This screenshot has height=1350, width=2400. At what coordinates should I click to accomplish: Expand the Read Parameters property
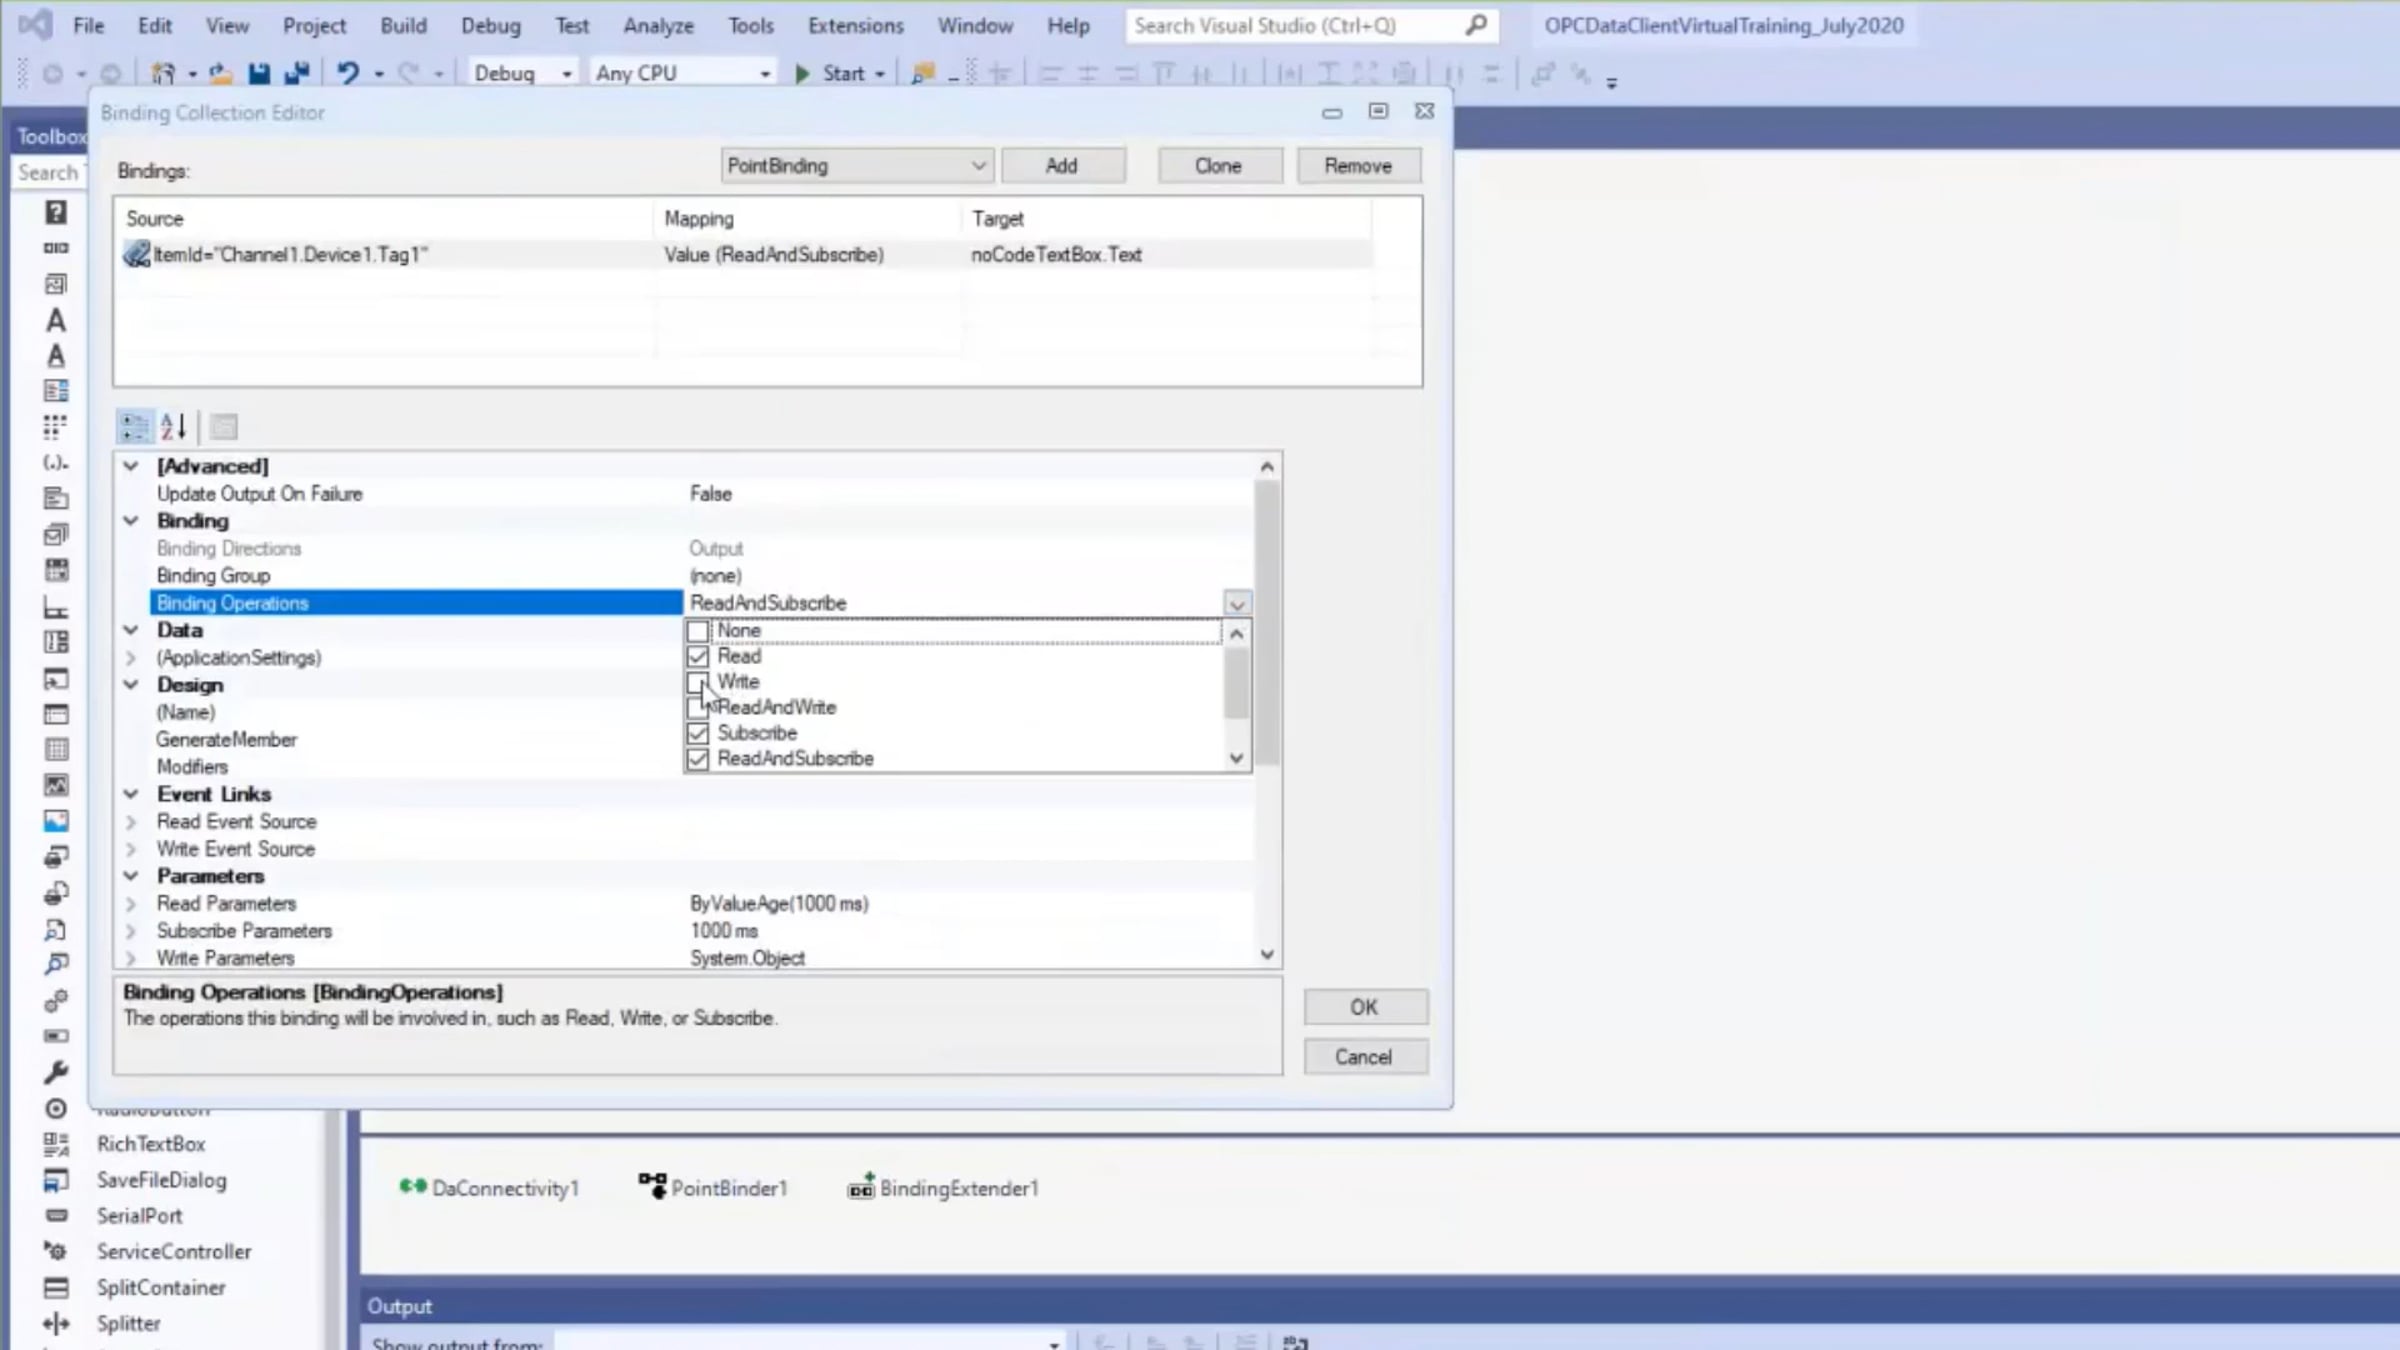[x=131, y=904]
